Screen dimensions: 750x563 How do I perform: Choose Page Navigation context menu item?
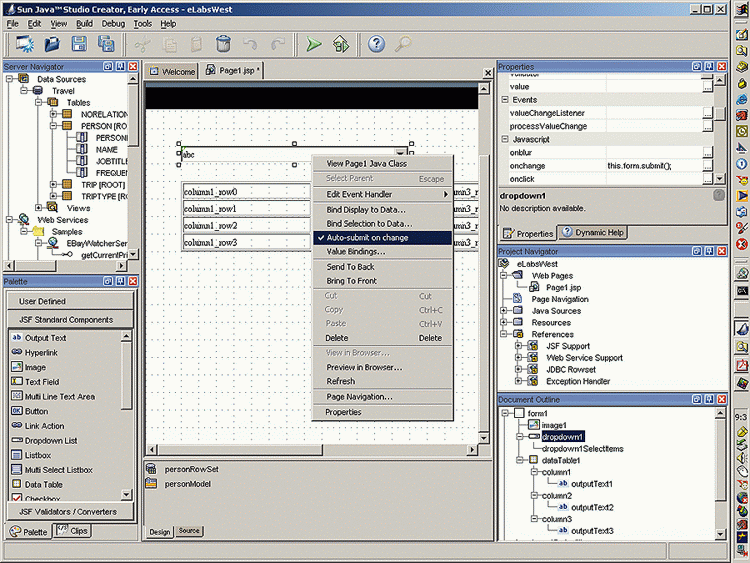[x=382, y=397]
